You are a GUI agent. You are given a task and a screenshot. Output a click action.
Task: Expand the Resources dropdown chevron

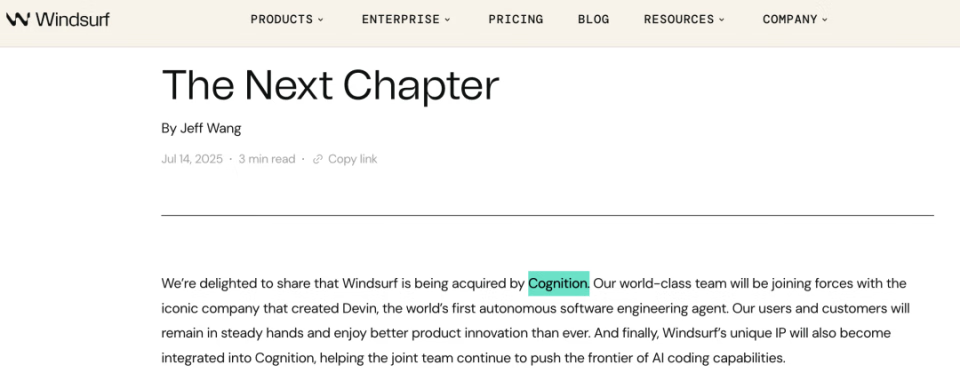click(721, 20)
